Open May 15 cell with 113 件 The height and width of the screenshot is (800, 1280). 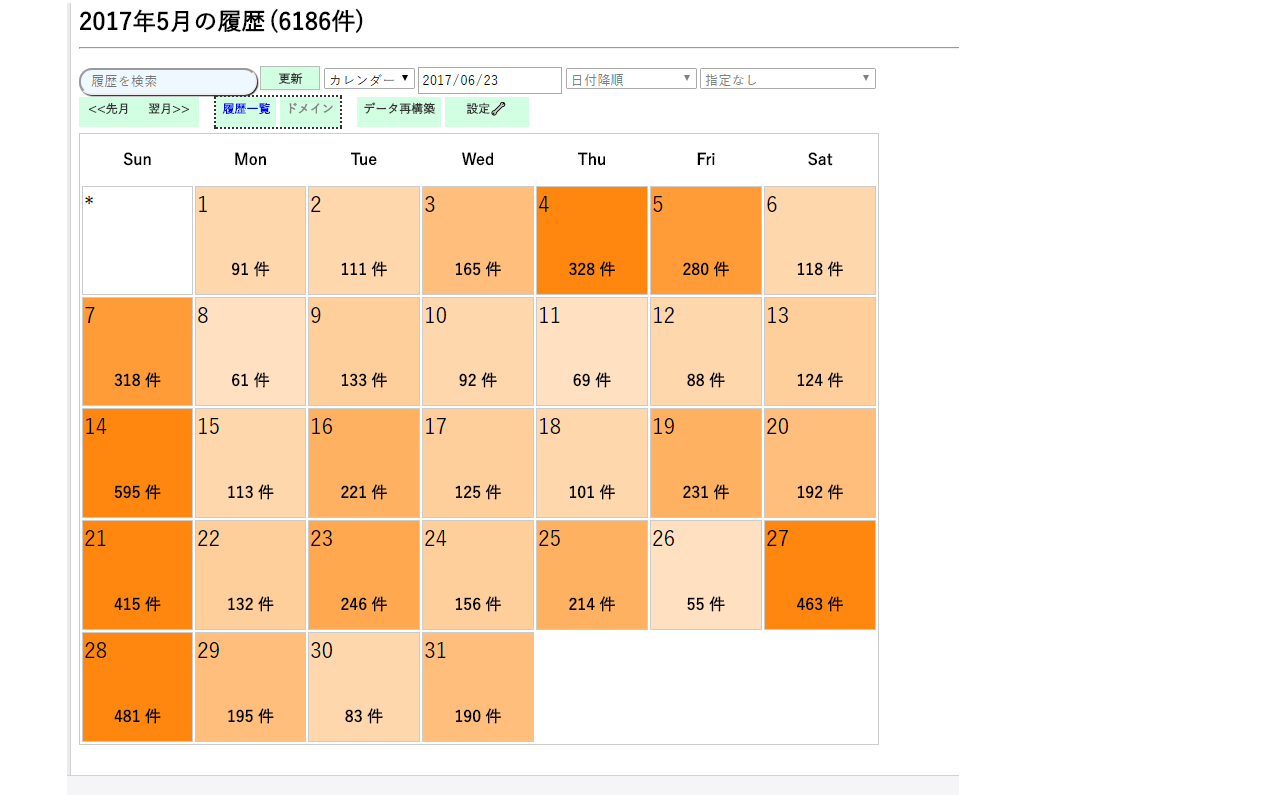[250, 463]
